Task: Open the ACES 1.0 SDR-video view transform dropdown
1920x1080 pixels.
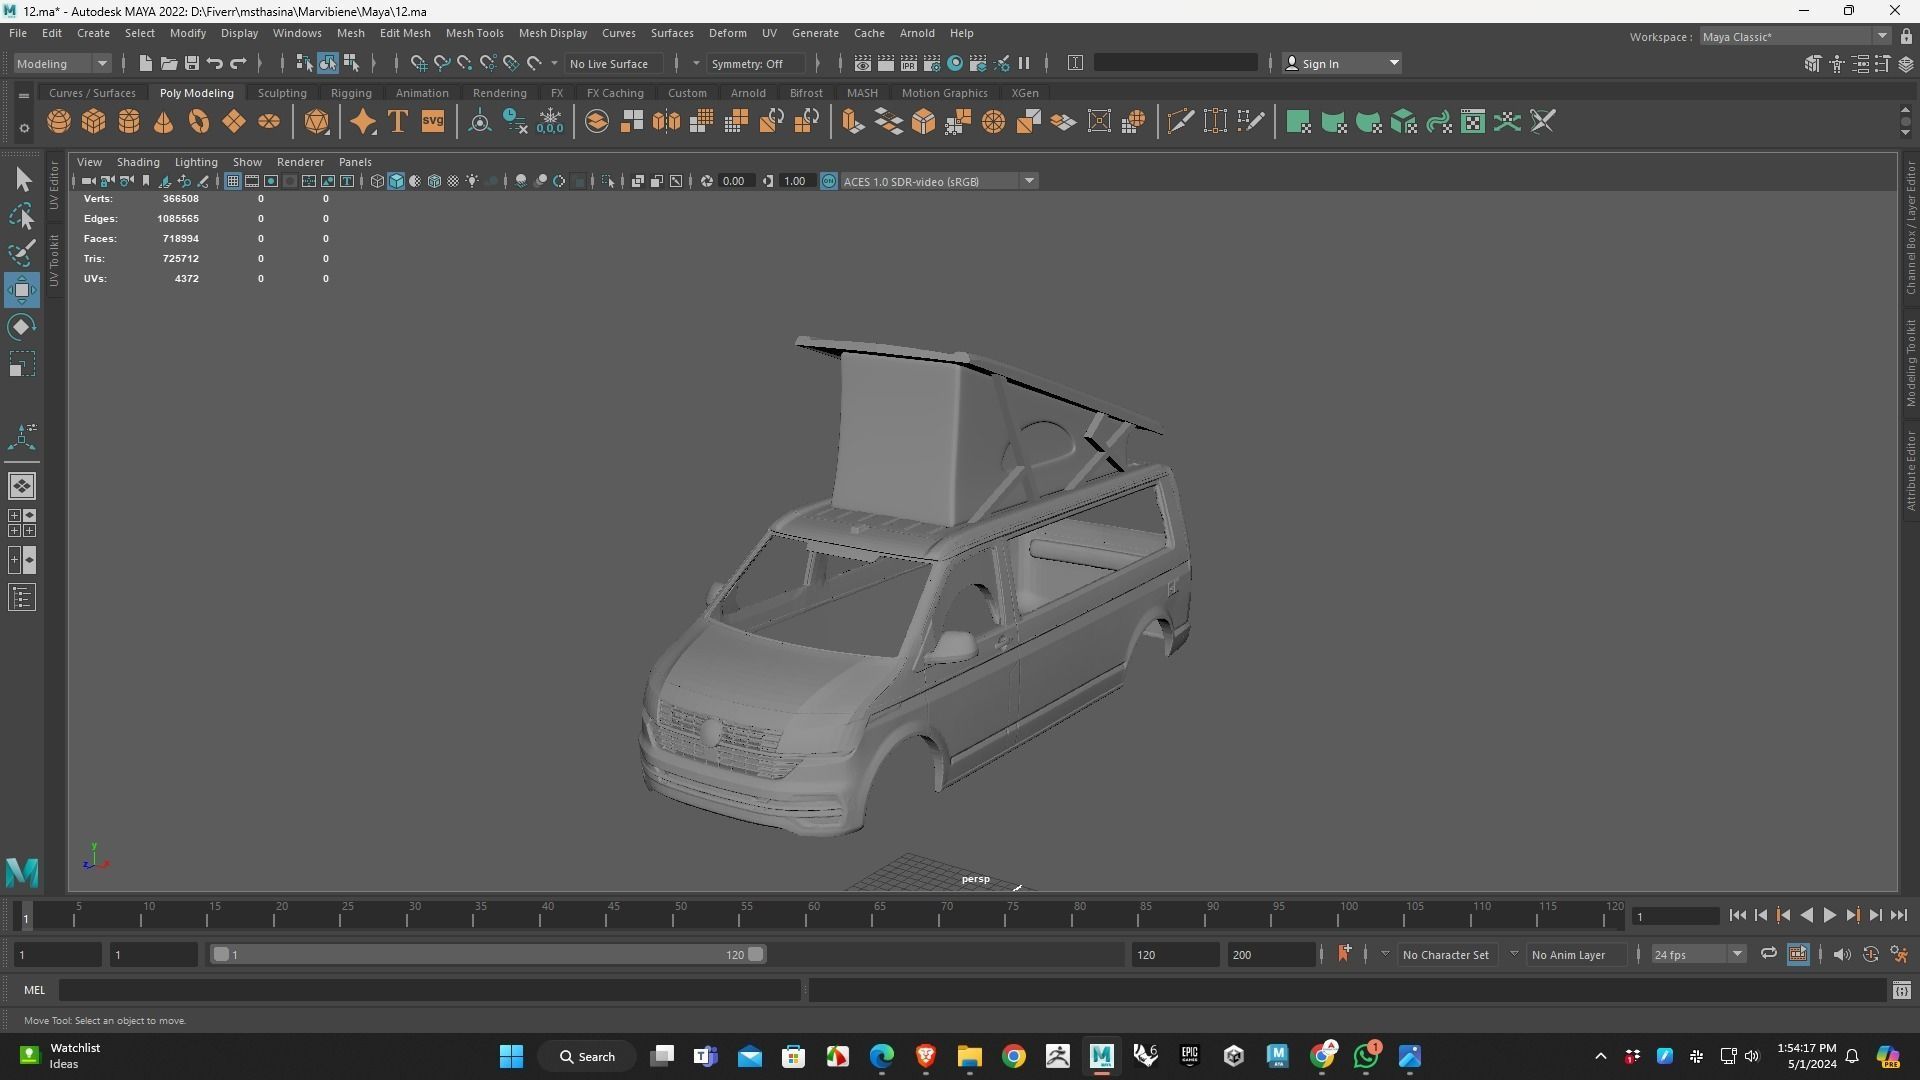Action: [x=938, y=181]
